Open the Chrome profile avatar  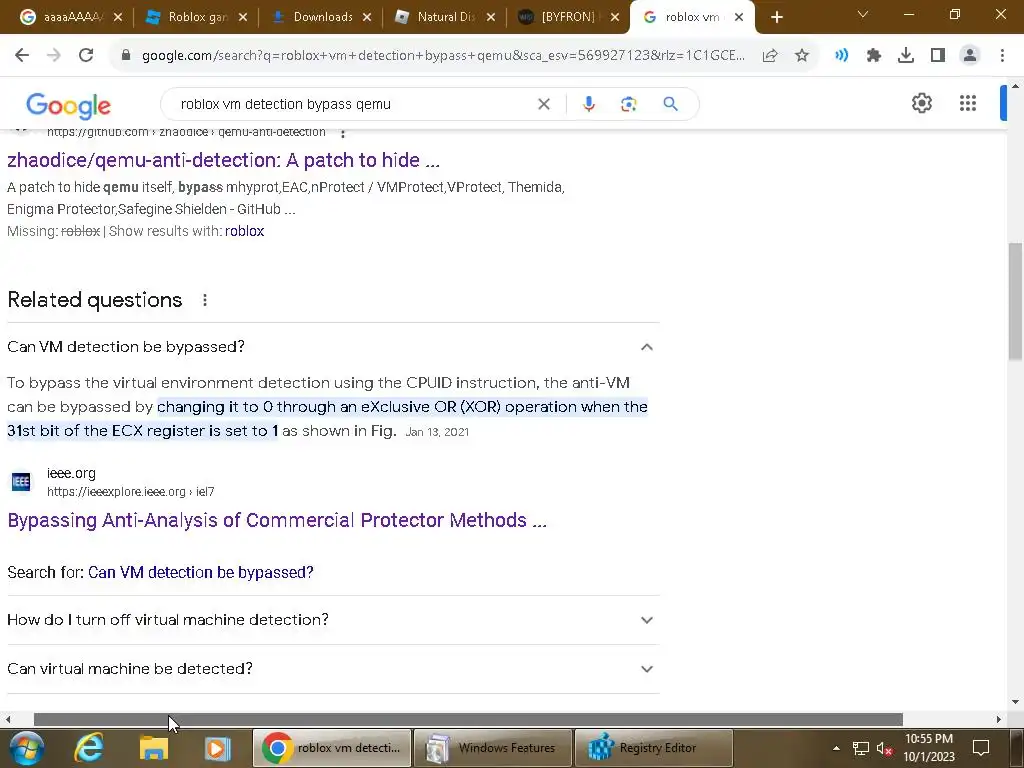click(970, 56)
